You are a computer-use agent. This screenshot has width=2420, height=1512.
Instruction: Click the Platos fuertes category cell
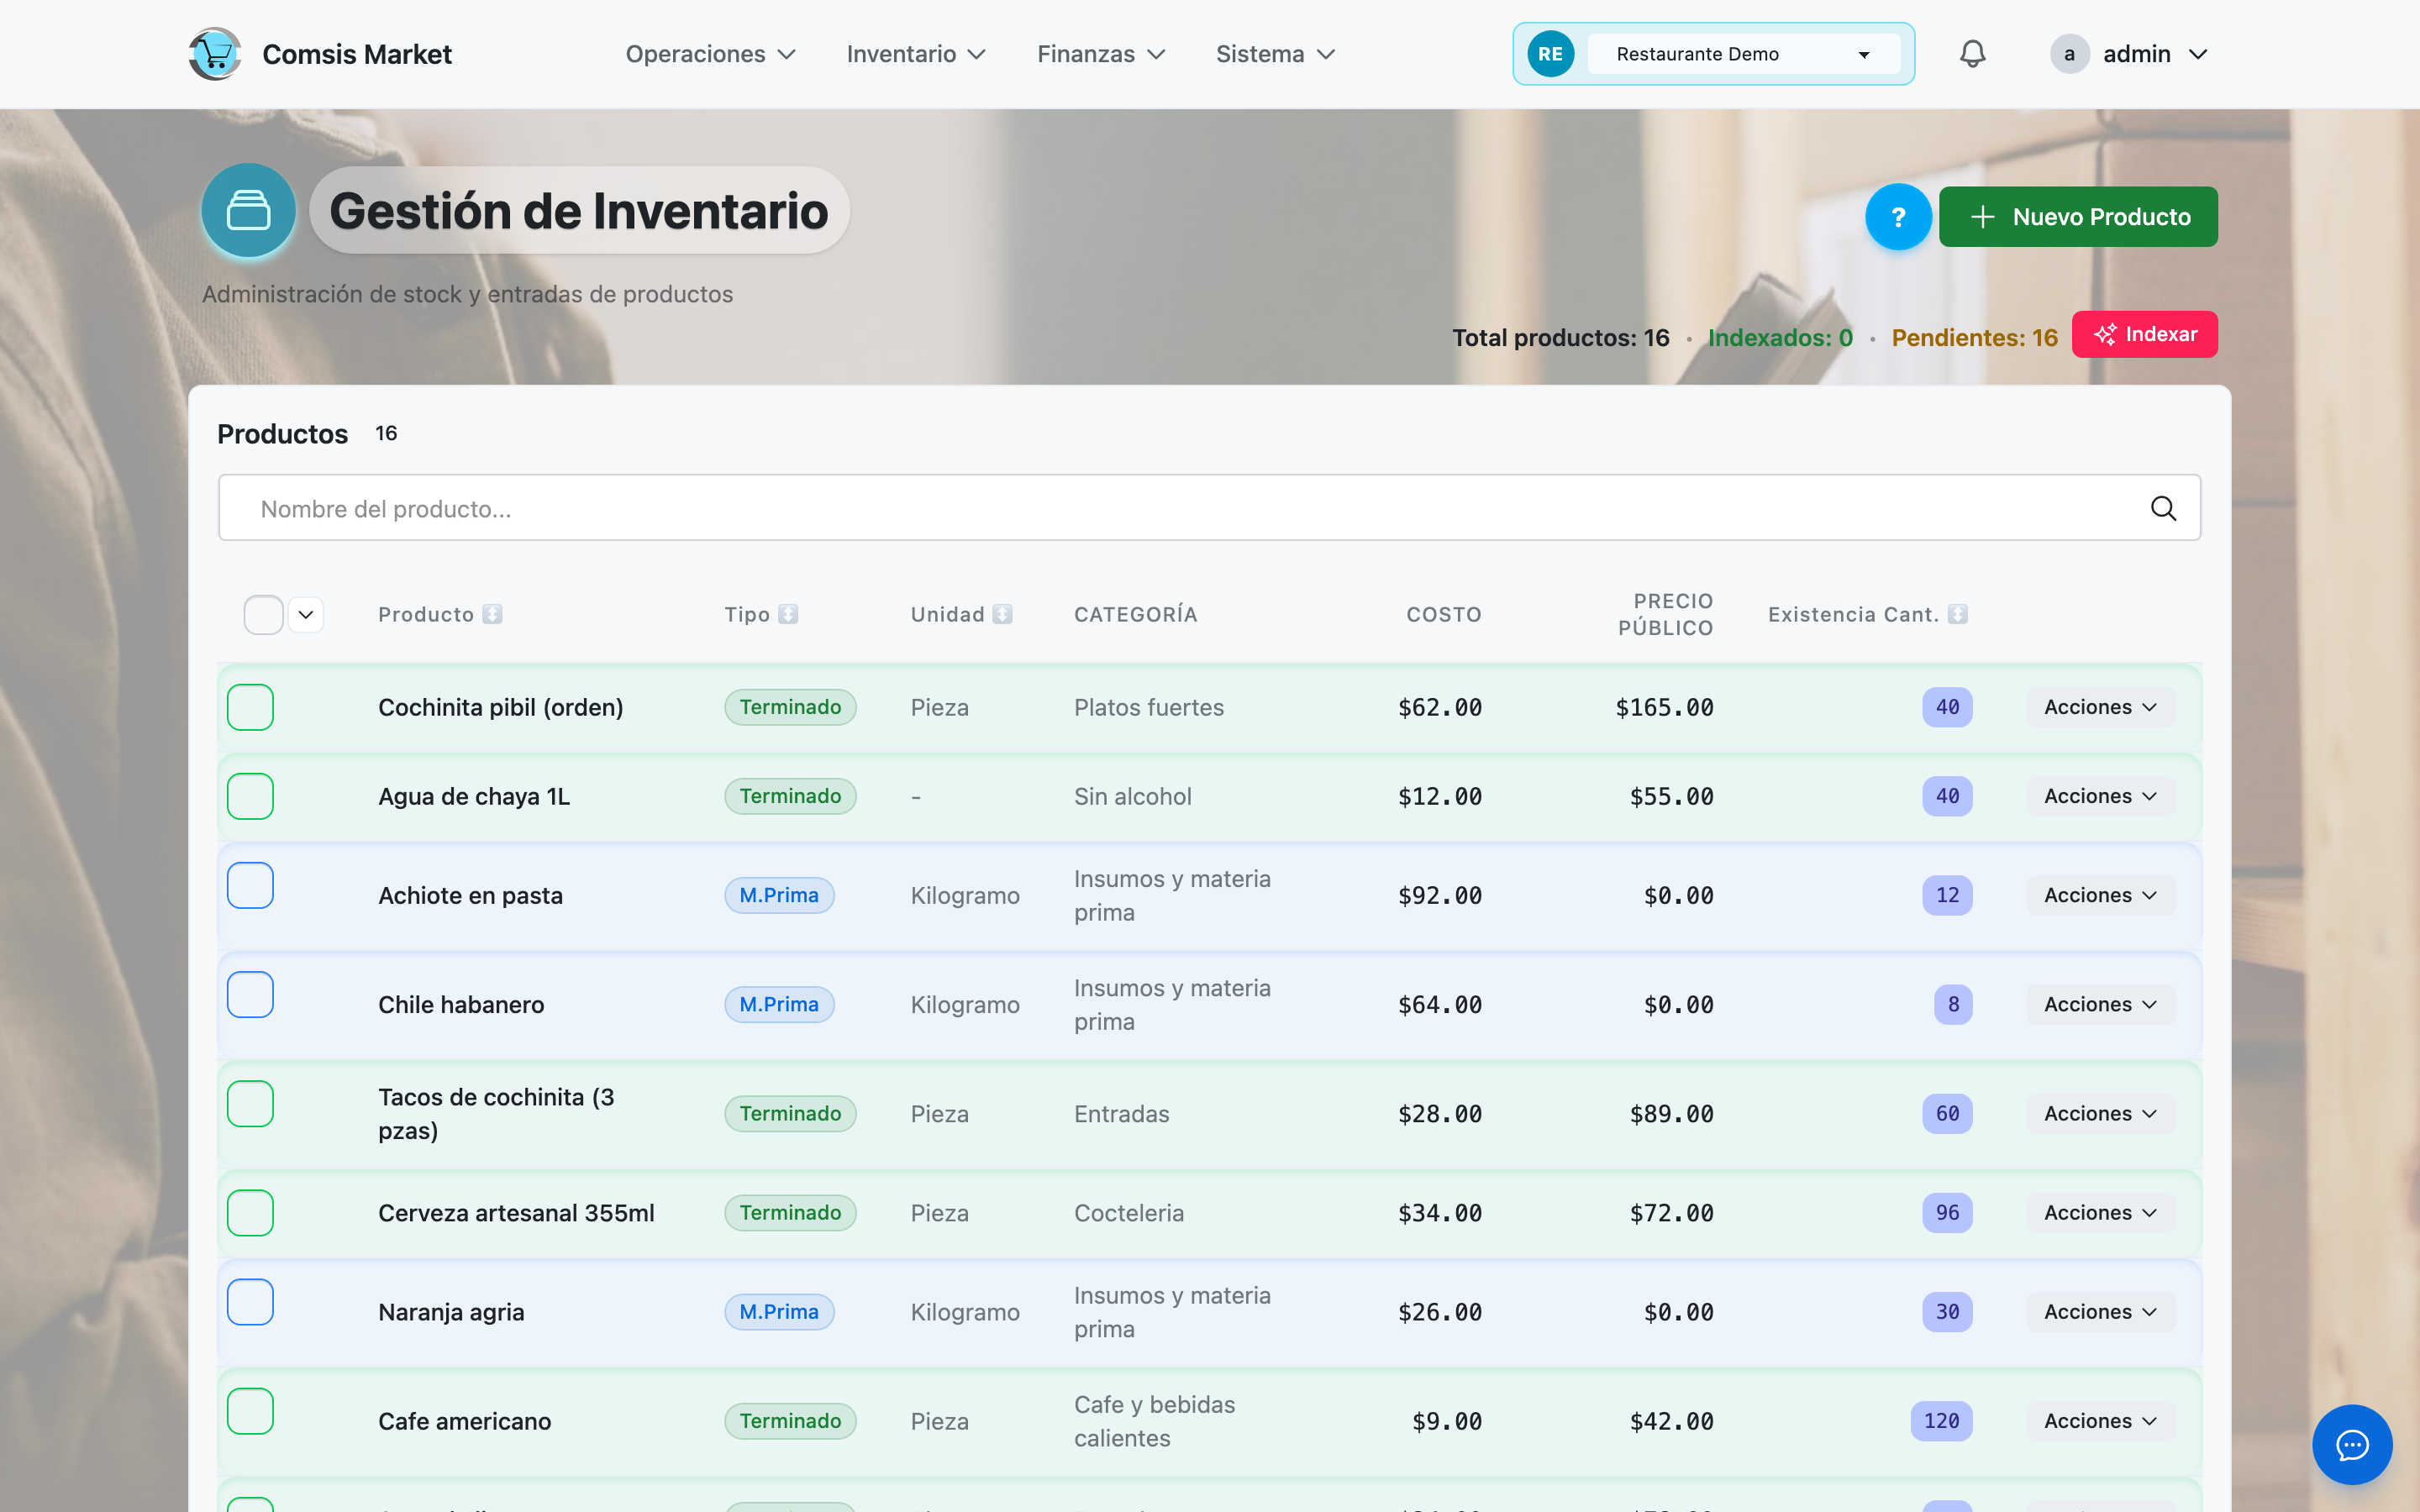(x=1148, y=707)
